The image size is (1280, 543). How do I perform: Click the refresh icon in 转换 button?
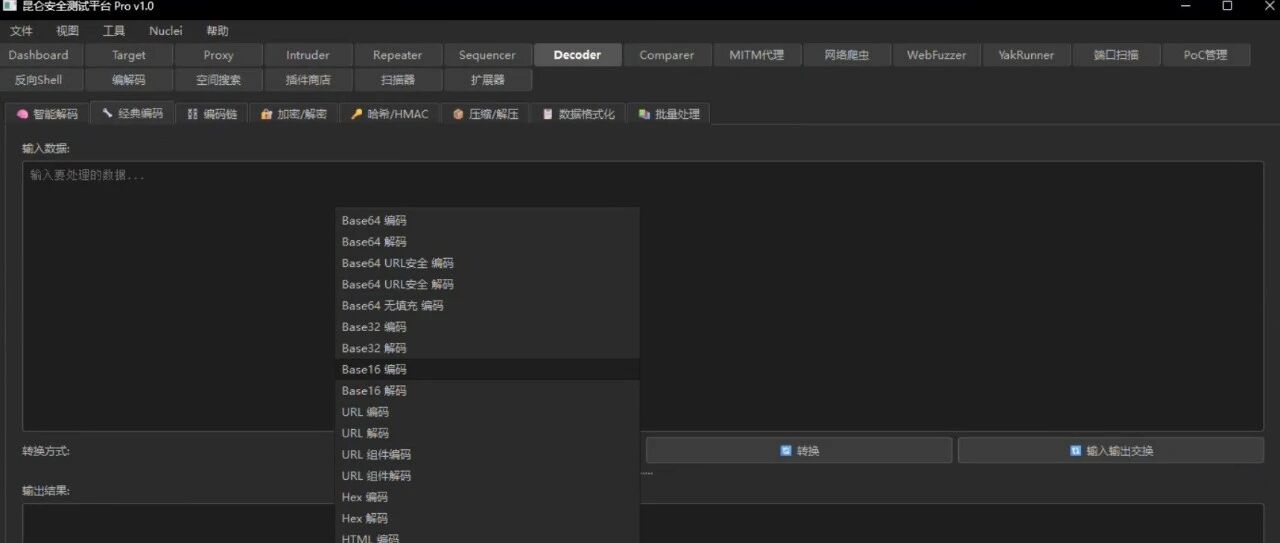click(786, 451)
